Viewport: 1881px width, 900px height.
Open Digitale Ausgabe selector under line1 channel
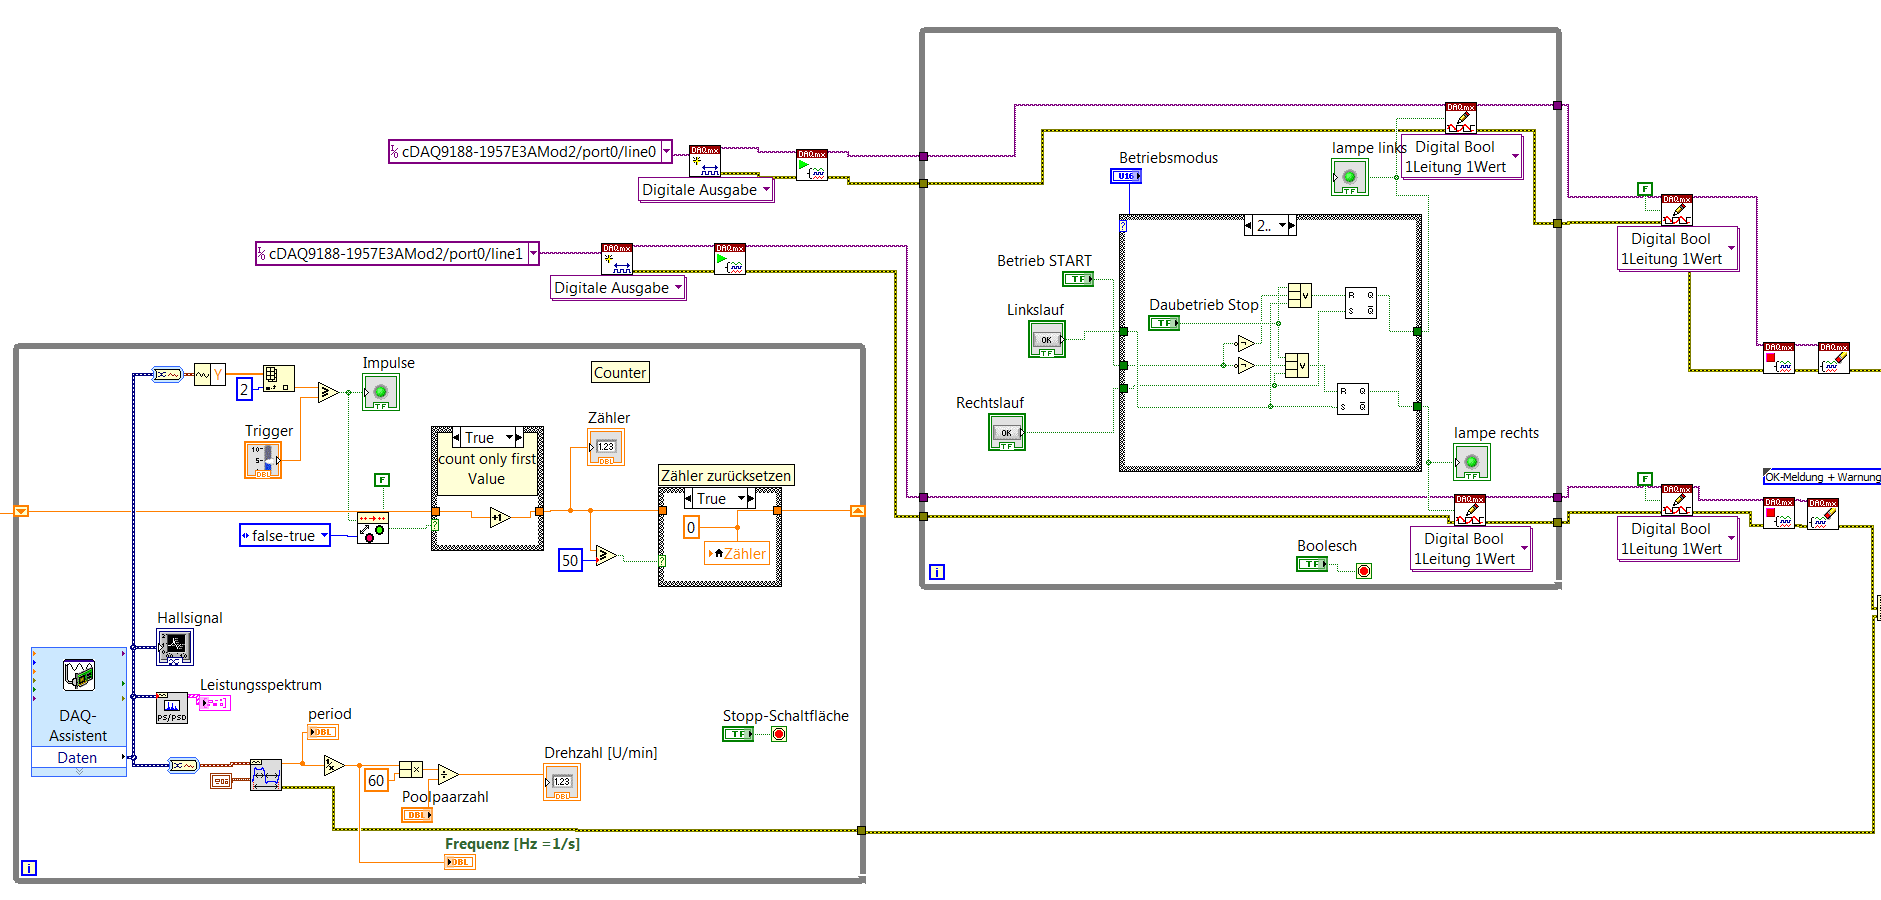pyautogui.click(x=618, y=288)
